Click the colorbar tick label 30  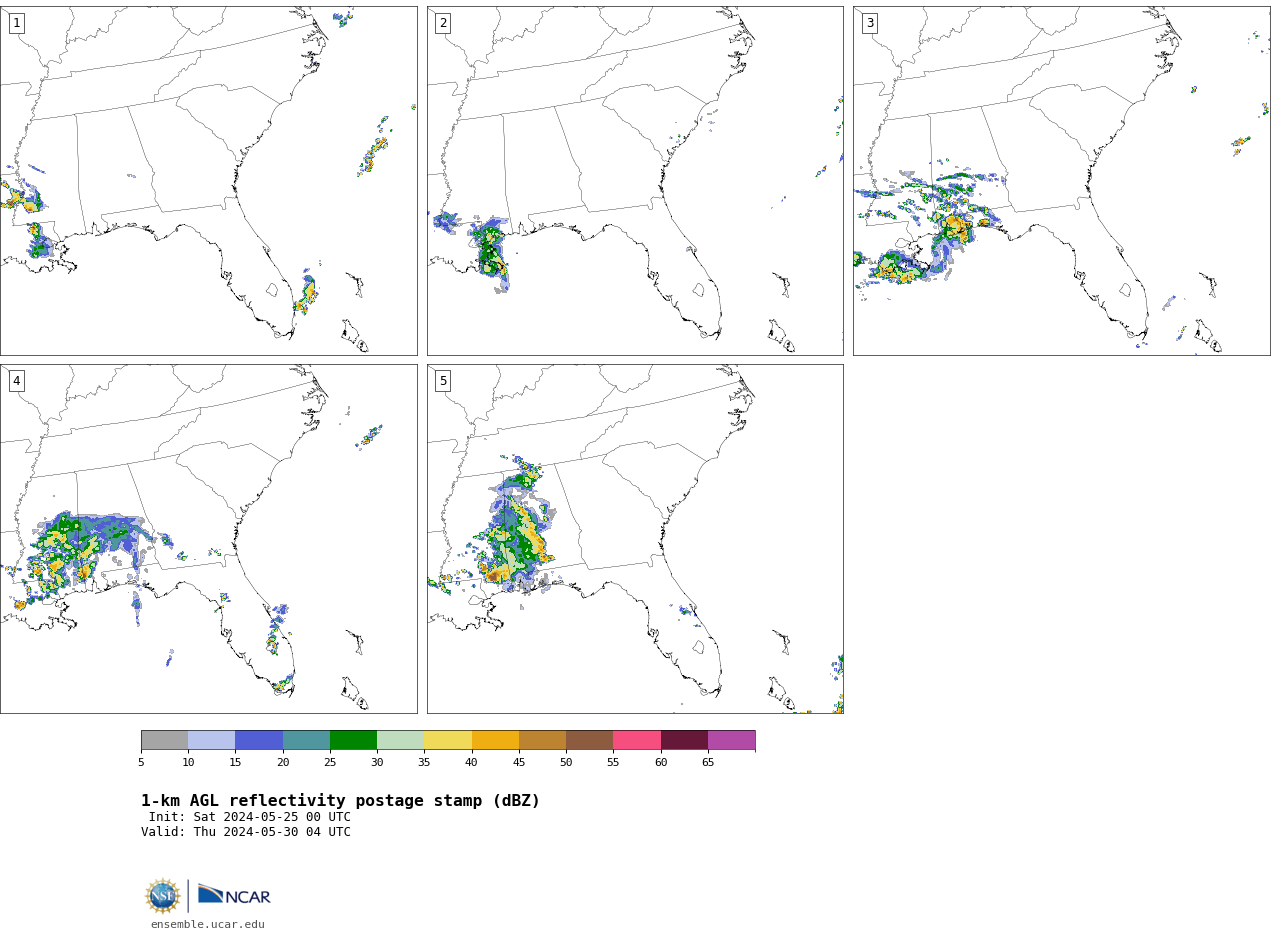tap(377, 763)
